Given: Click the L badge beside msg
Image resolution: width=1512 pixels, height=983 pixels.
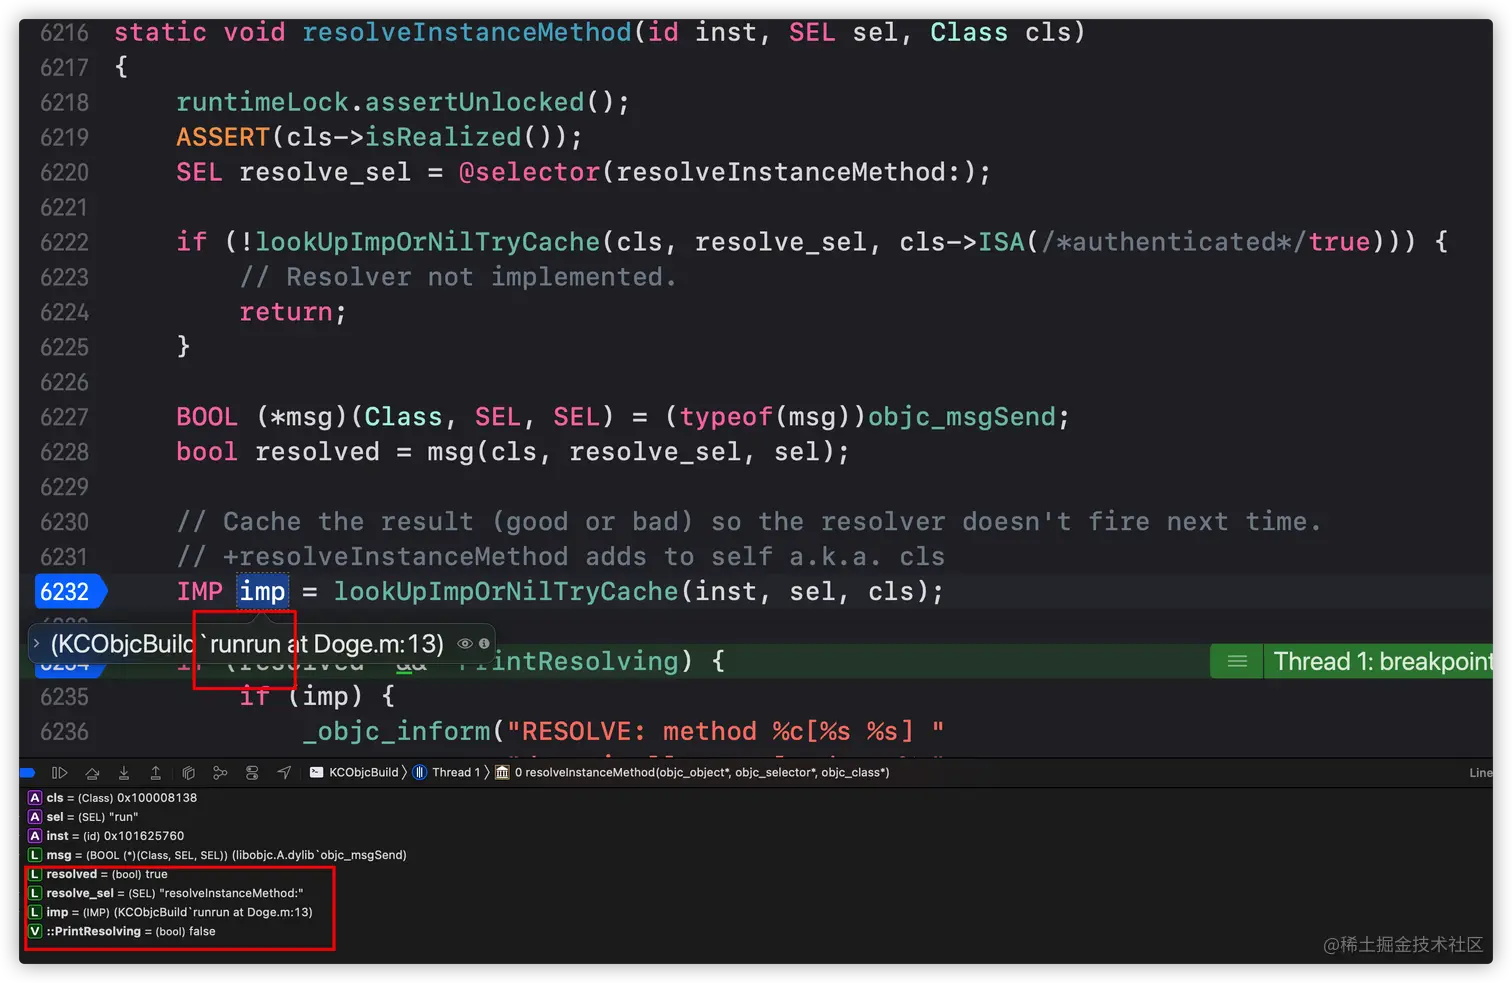Looking at the screenshot, I should 35,855.
